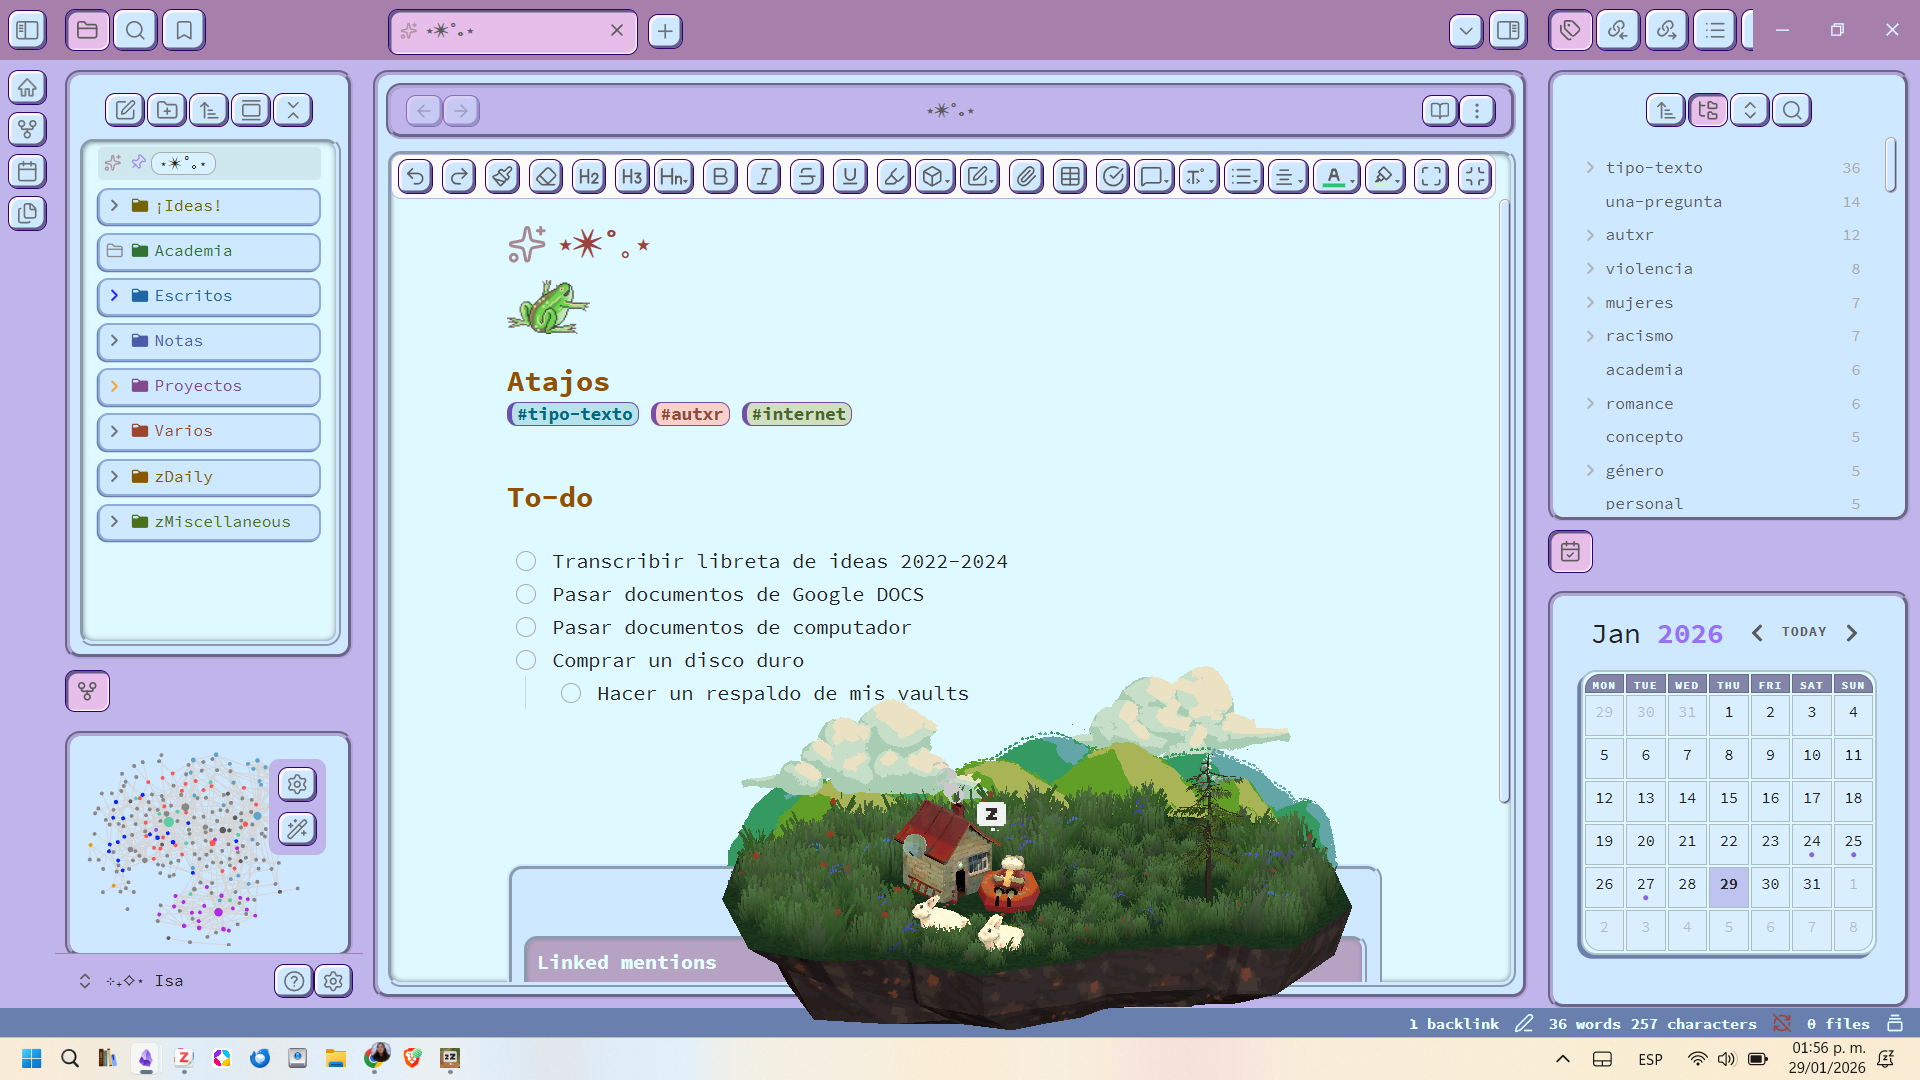Undo the last edit in the note
Screen dimensions: 1920x1080
pyautogui.click(x=415, y=176)
